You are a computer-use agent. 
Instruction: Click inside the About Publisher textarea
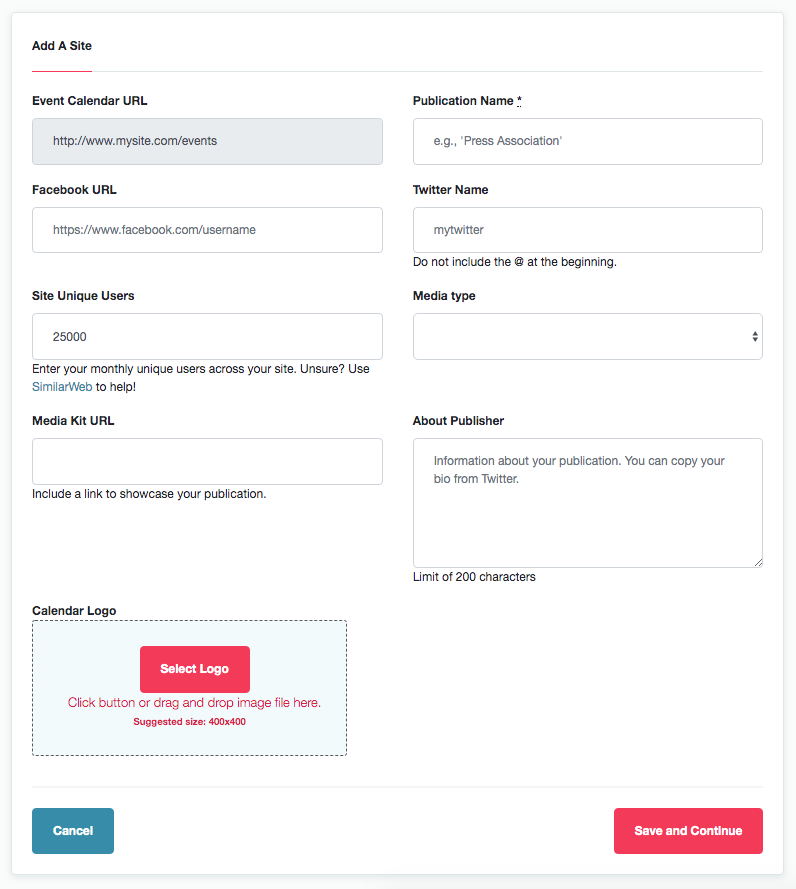pyautogui.click(x=587, y=502)
